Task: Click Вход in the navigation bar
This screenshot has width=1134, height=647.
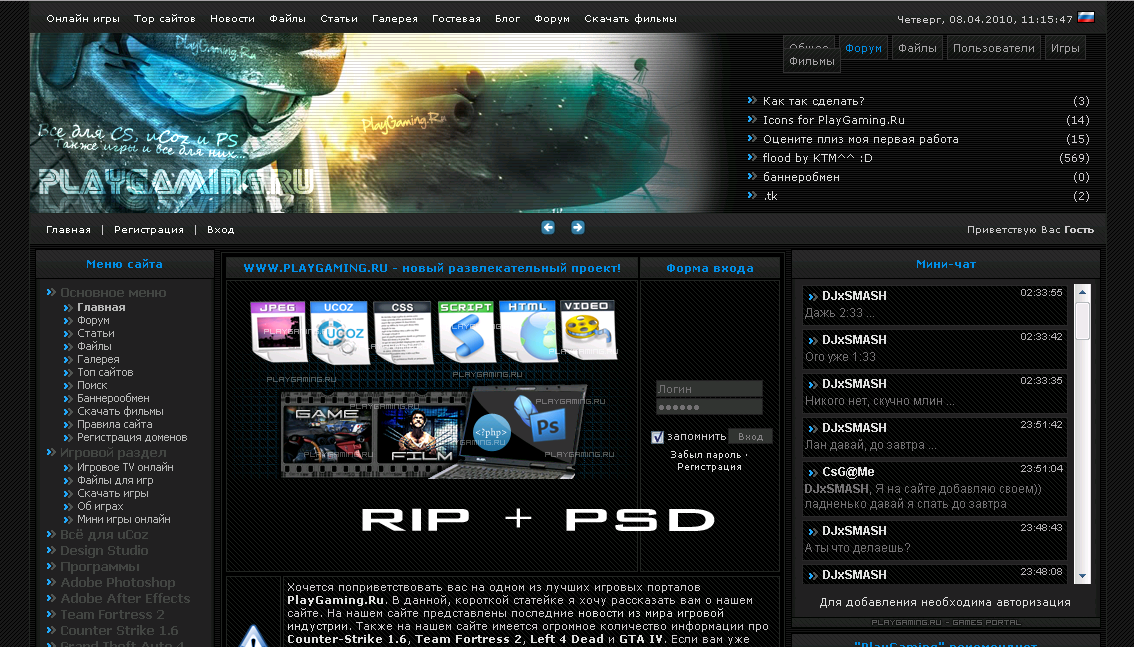Action: click(221, 230)
